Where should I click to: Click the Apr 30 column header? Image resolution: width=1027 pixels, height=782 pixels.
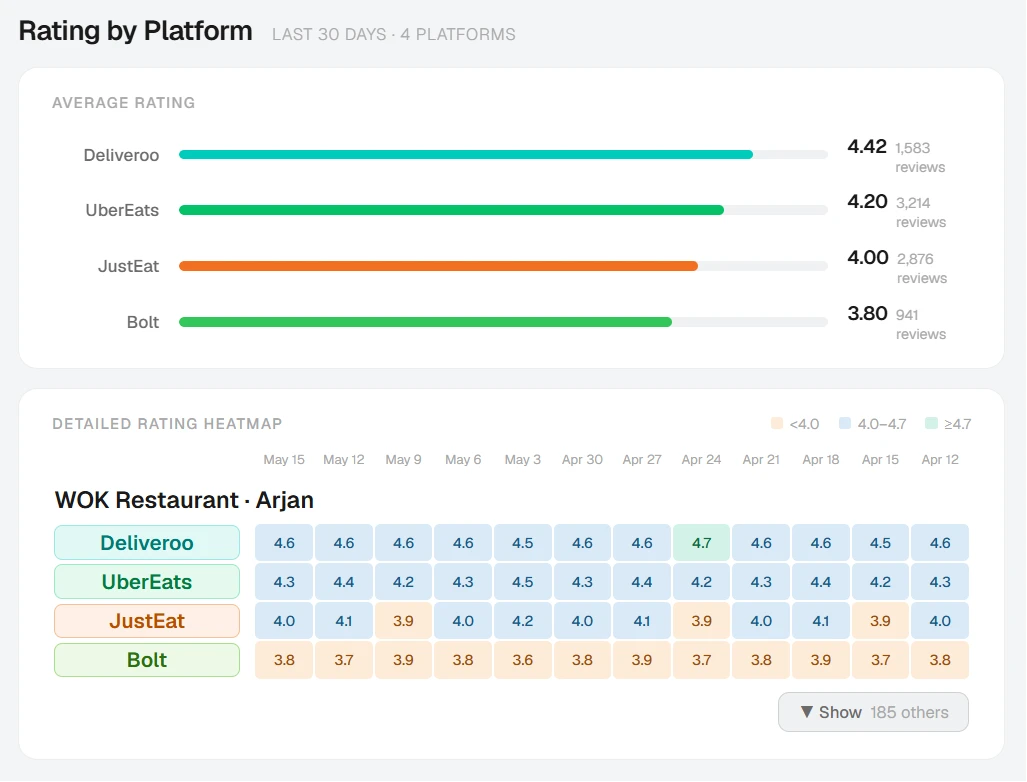click(x=582, y=459)
